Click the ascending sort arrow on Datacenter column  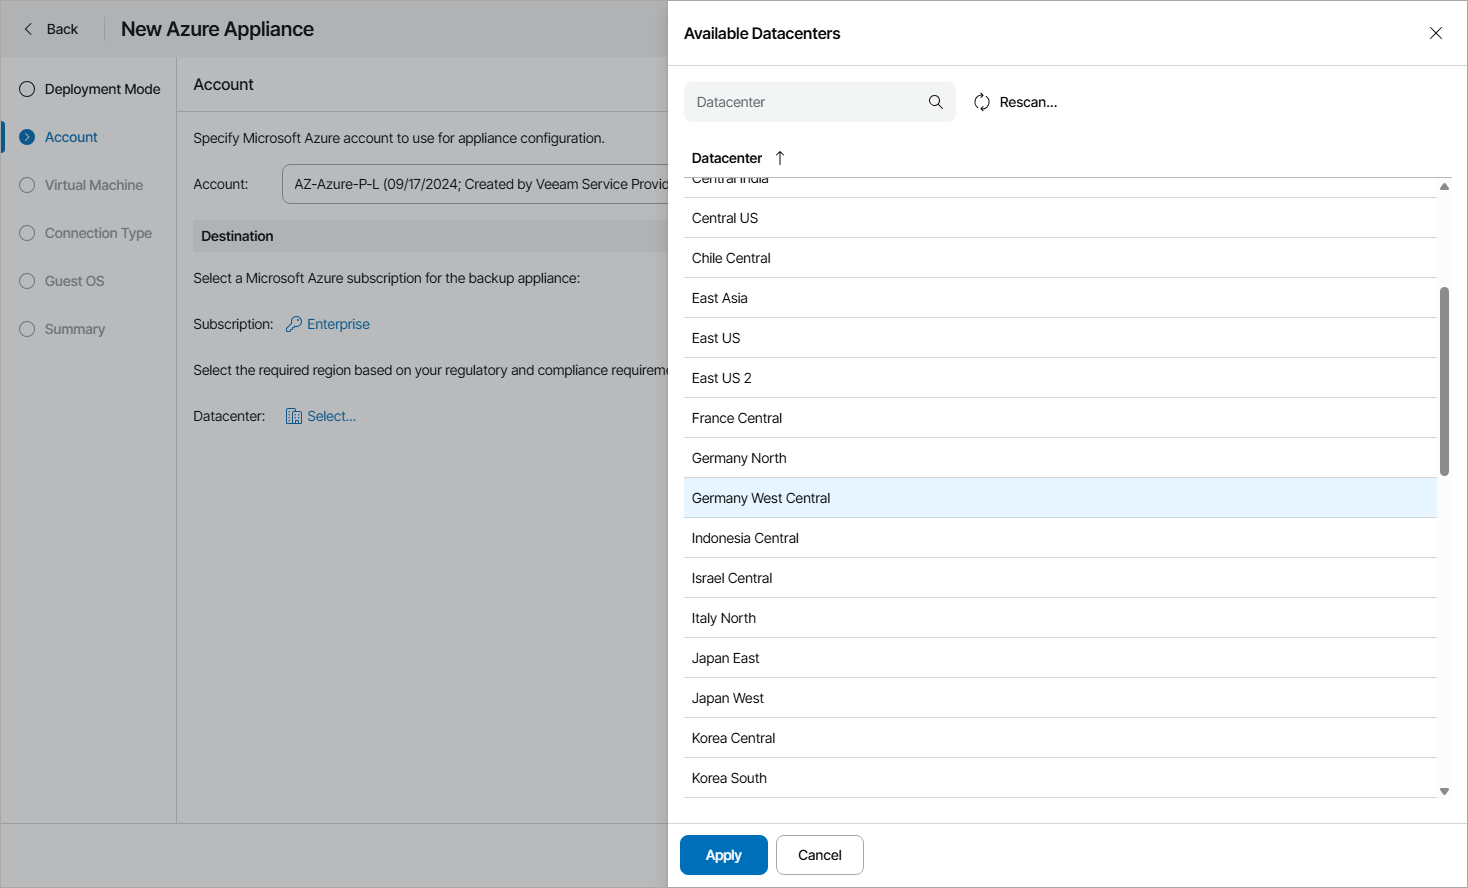pyautogui.click(x=779, y=157)
